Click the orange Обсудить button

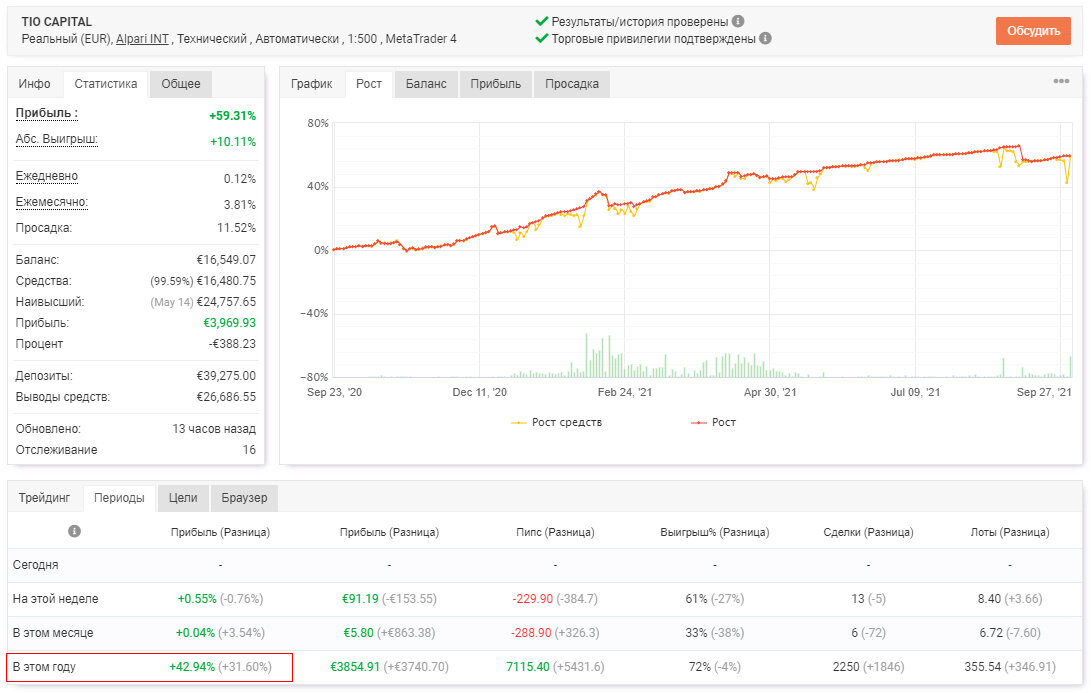click(x=1033, y=31)
